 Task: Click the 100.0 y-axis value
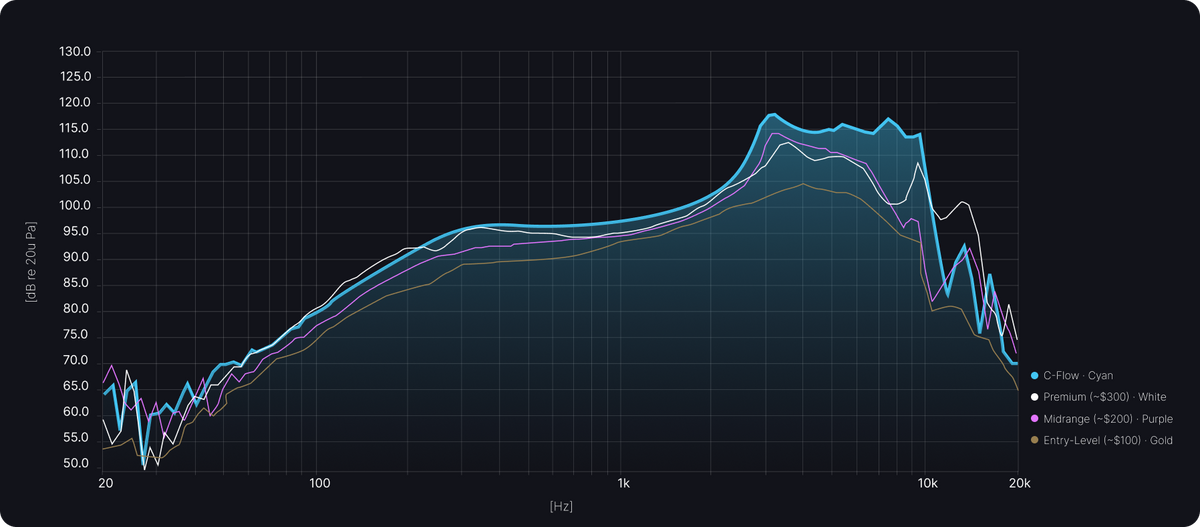[75, 206]
